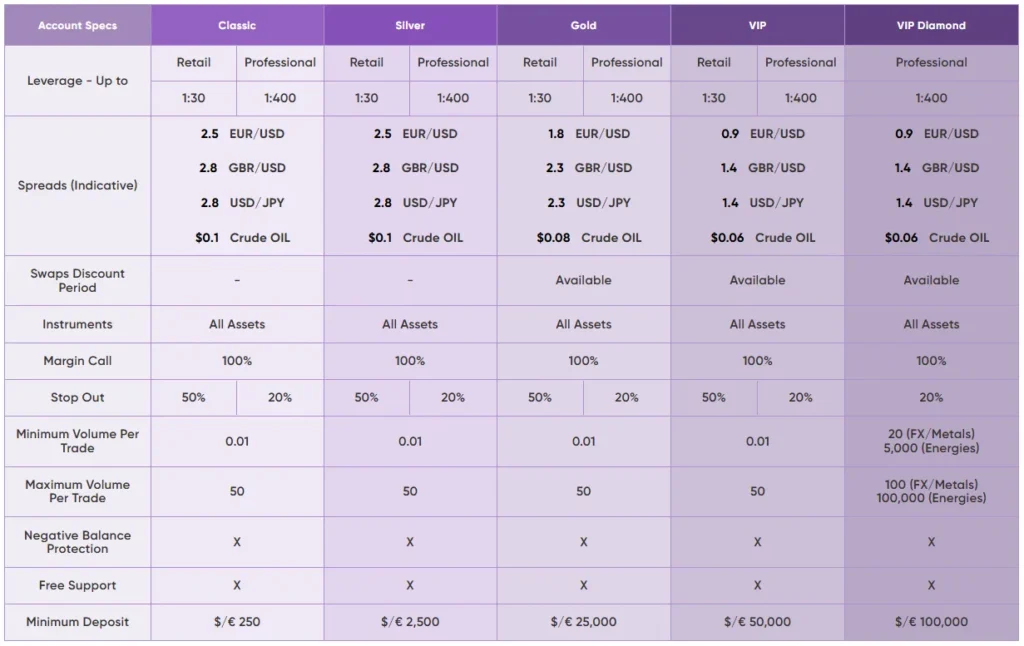Click Negative Balance Protection X under Classic
Image resolution: width=1024 pixels, height=646 pixels.
coord(237,542)
